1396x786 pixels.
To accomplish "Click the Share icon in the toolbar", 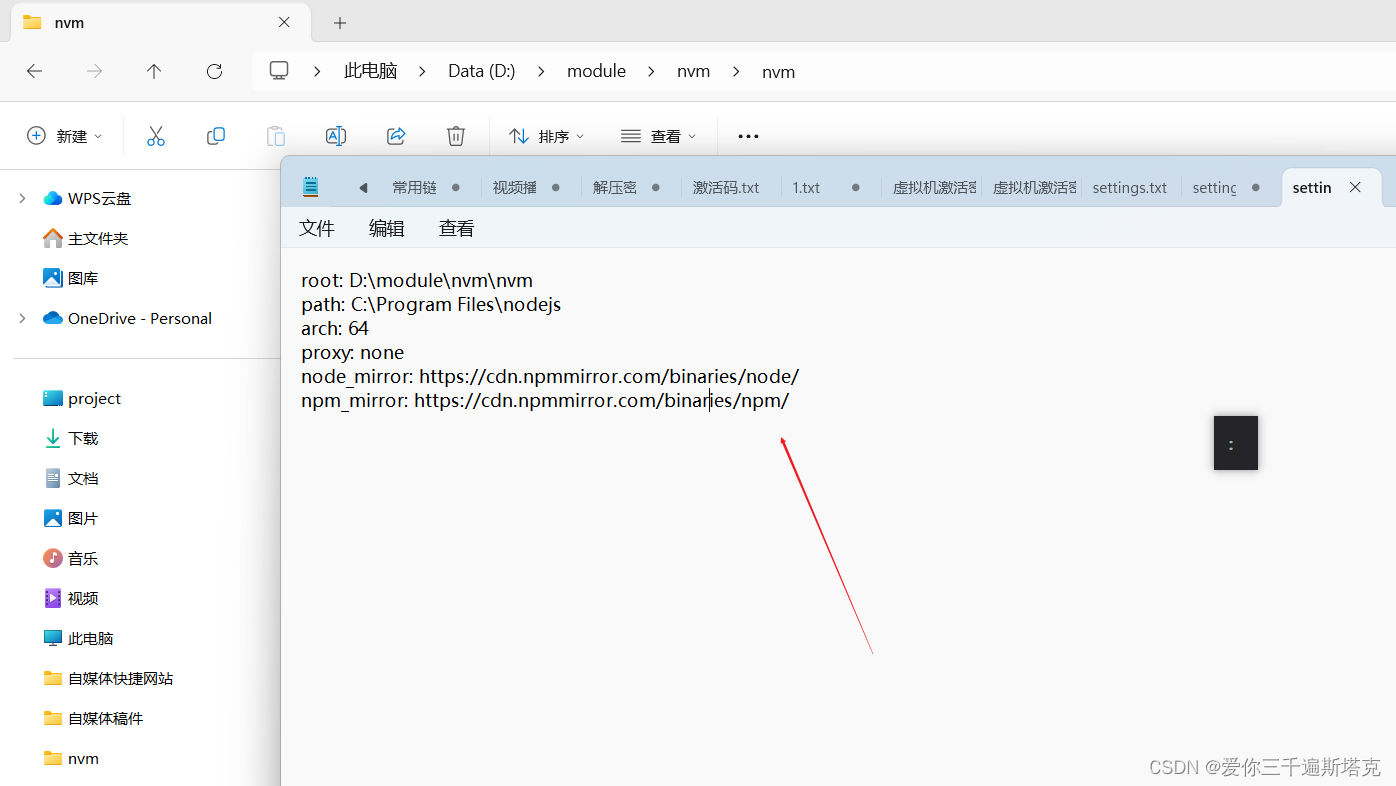I will (396, 135).
